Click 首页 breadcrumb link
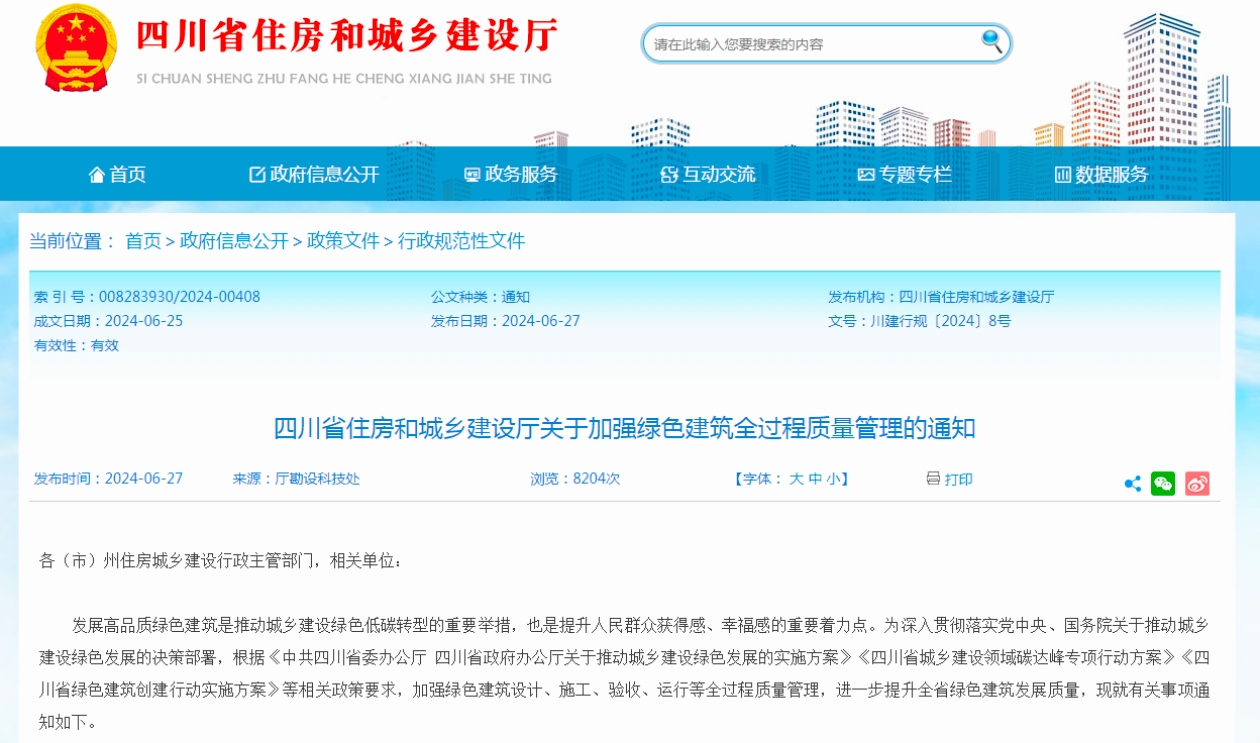Screen dimensions: 1260x743 click(x=142, y=241)
